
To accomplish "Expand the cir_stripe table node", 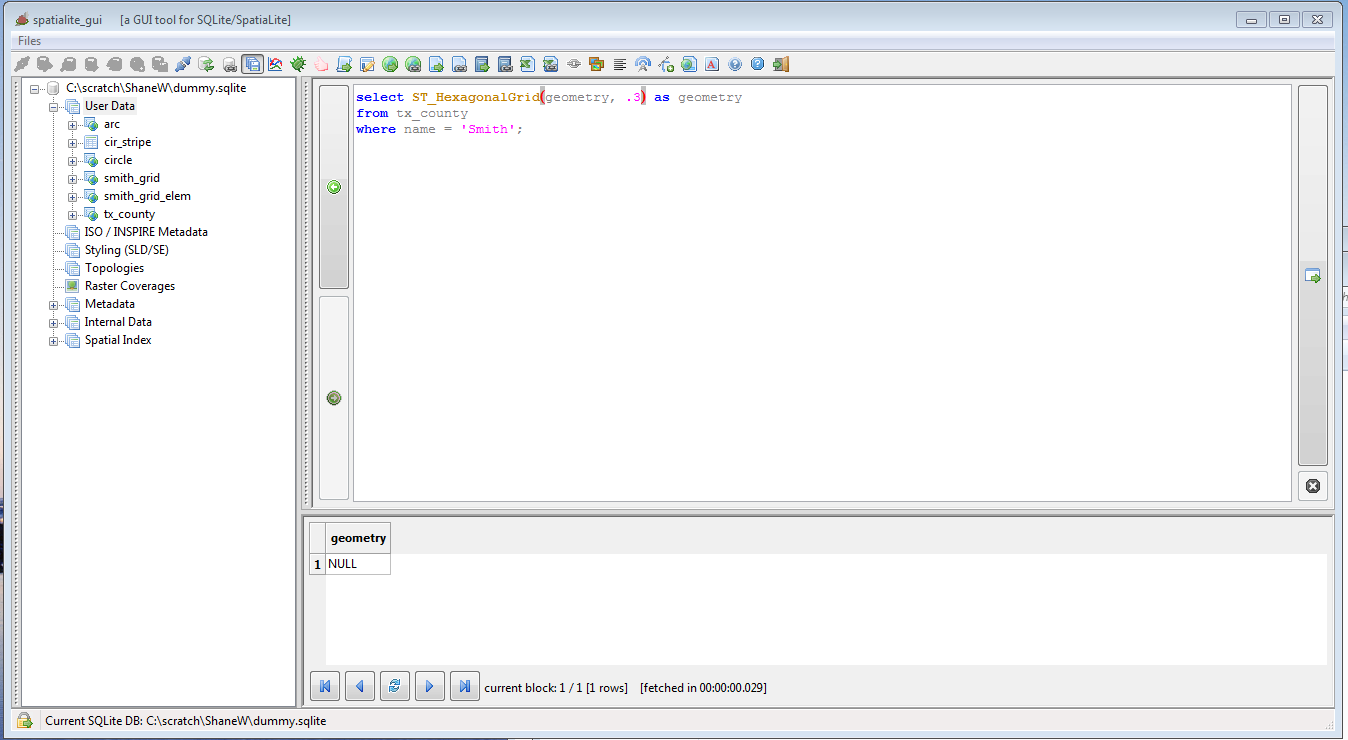I will [73, 142].
